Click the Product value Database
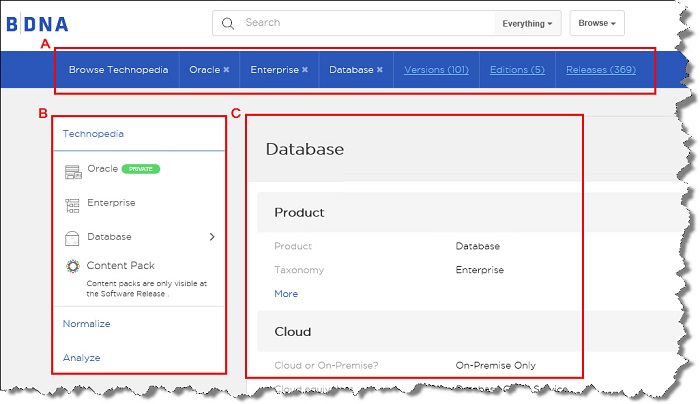This screenshot has height=404, width=700. coord(478,246)
